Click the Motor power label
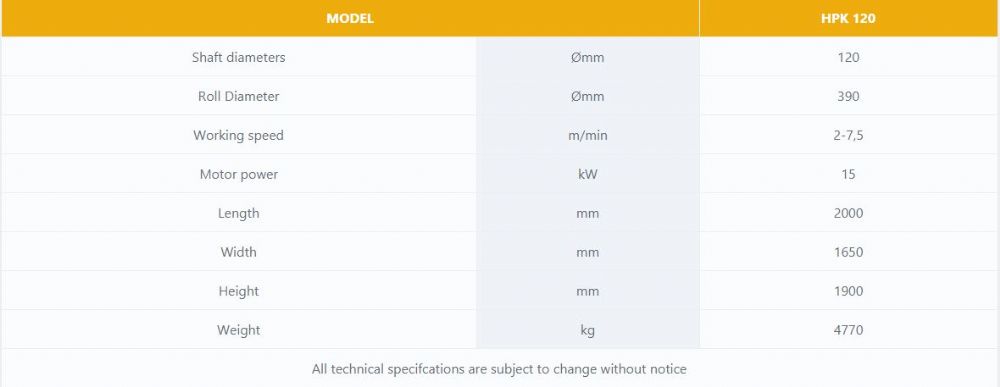The image size is (1000, 387). pyautogui.click(x=239, y=174)
